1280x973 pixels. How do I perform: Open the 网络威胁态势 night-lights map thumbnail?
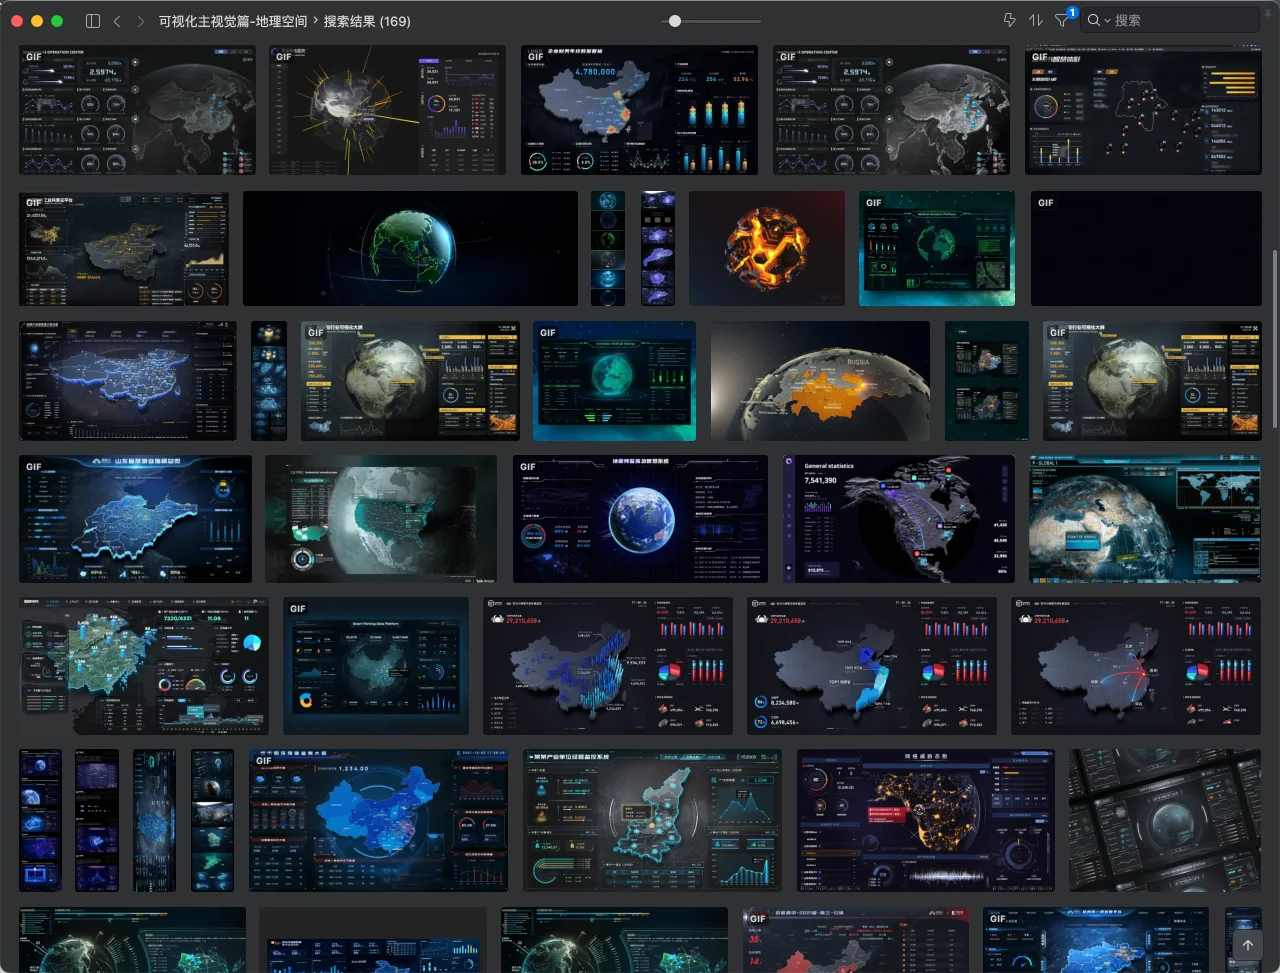[x=925, y=820]
